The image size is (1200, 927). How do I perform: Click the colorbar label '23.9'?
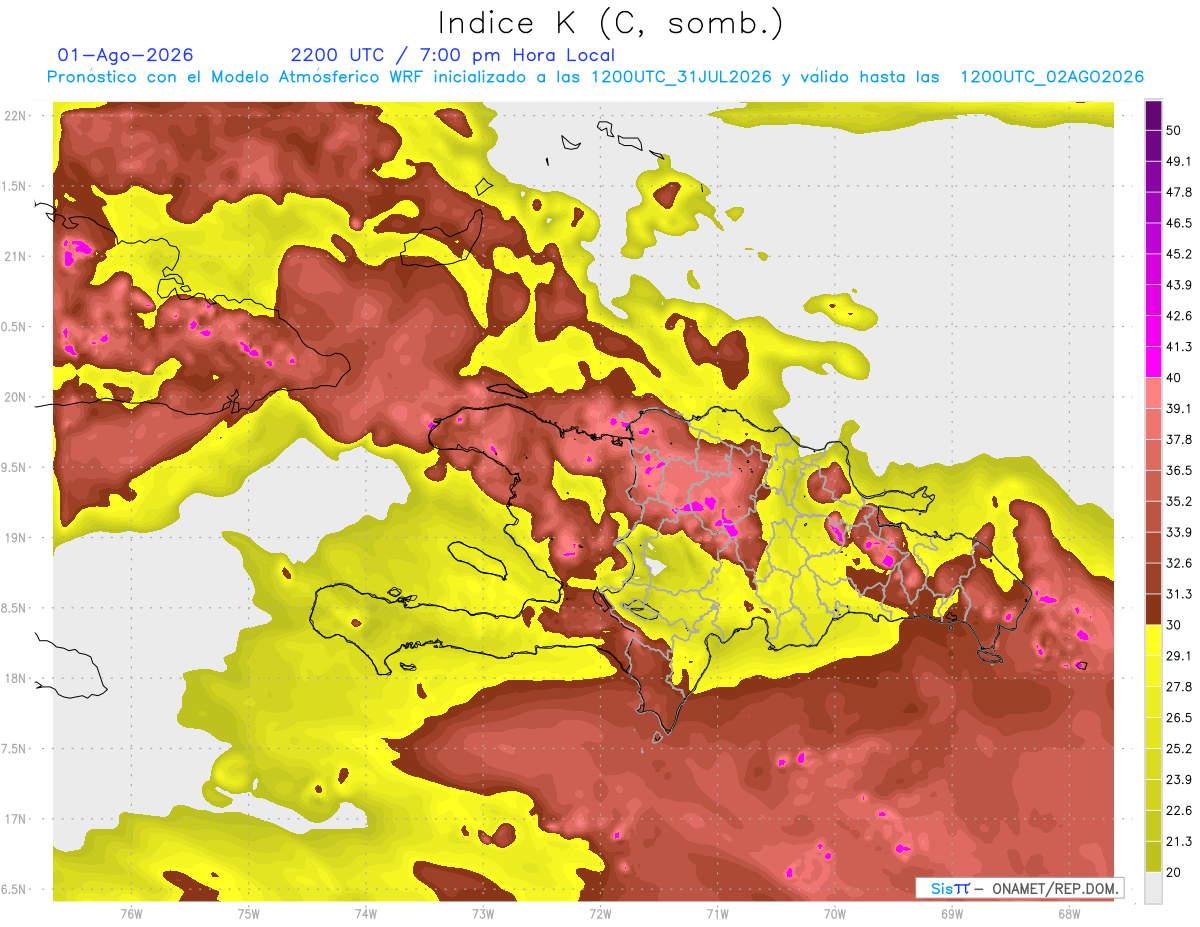point(1180,780)
